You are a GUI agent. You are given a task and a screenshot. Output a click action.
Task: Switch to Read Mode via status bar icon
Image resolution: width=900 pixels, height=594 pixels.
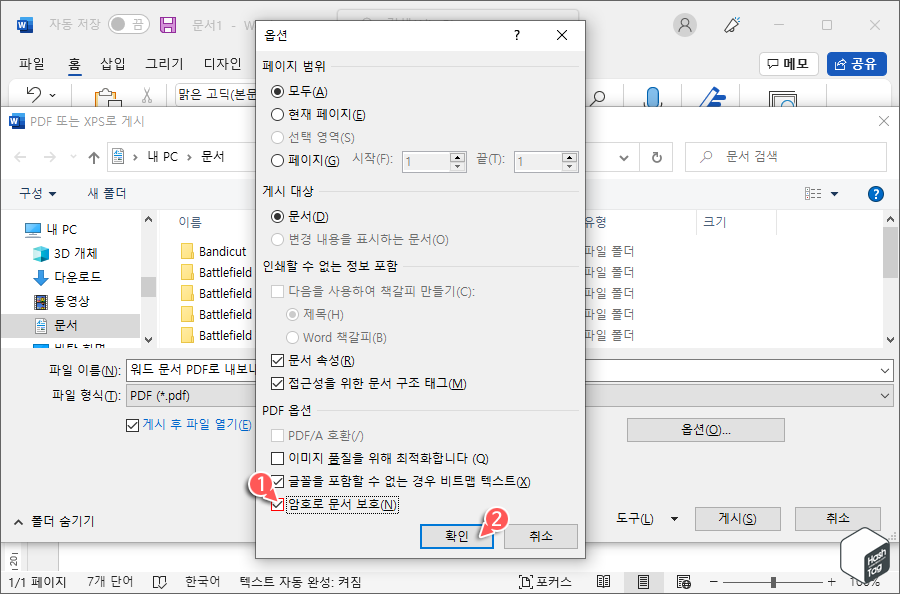(603, 581)
